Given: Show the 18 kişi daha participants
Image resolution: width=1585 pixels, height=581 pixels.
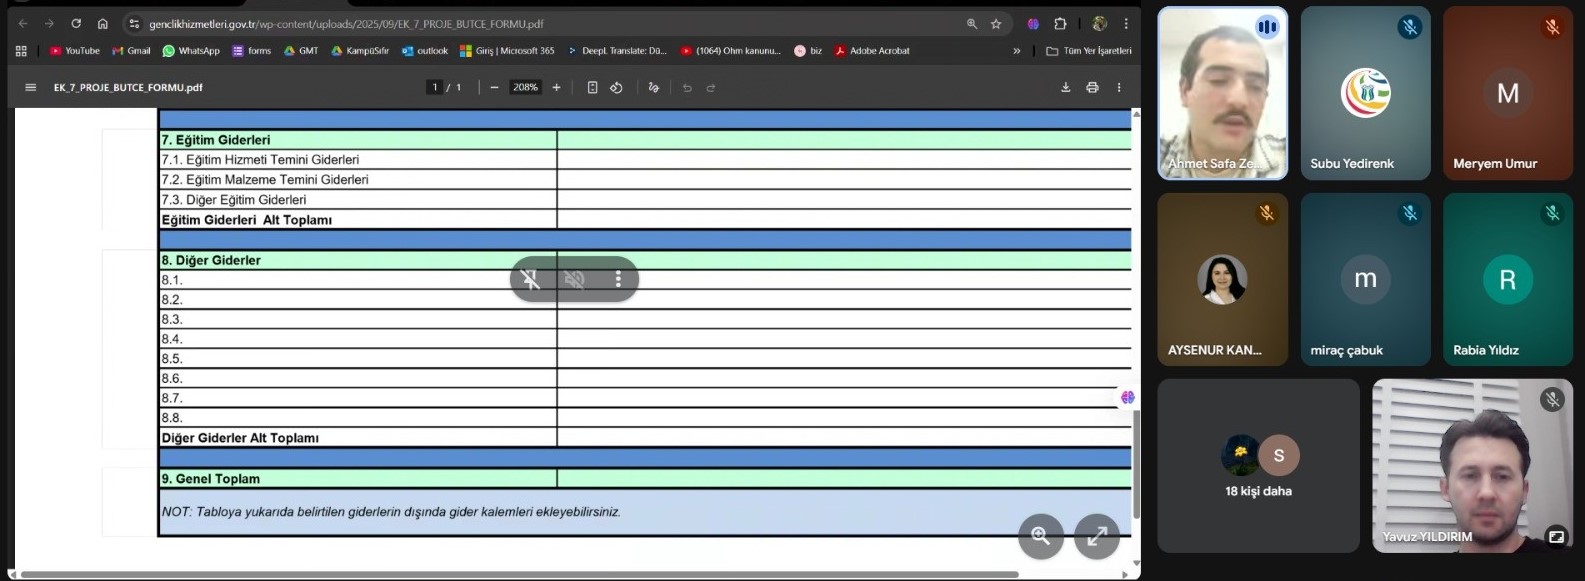Looking at the screenshot, I should click(x=1258, y=467).
